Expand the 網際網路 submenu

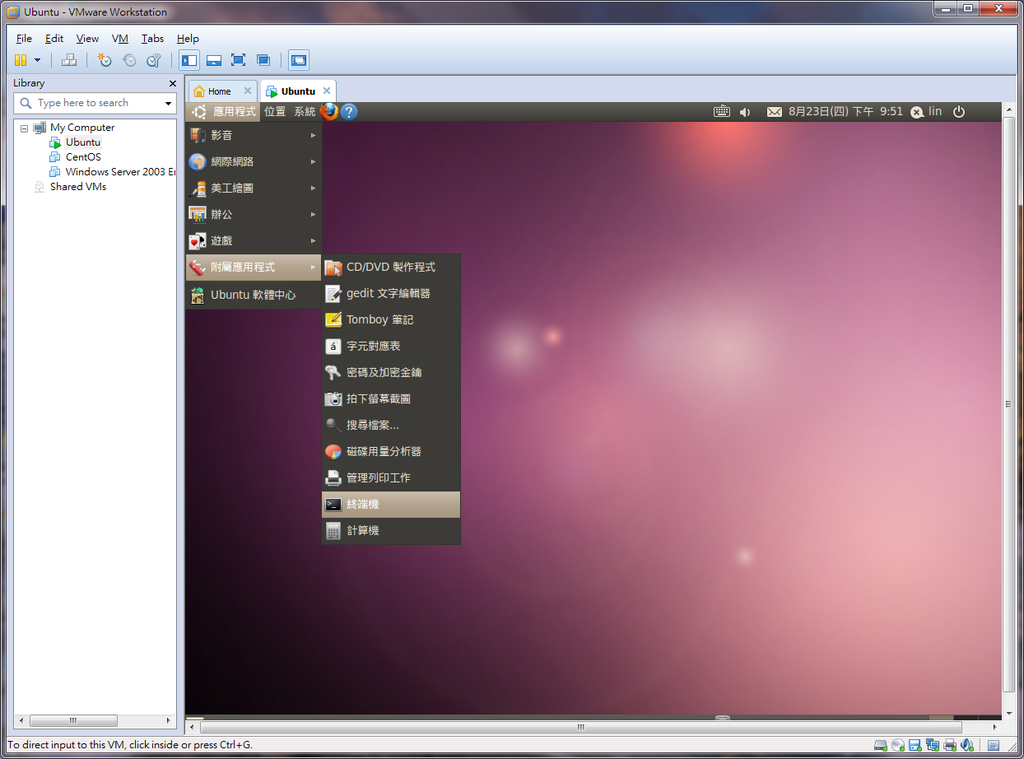[x=253, y=162]
